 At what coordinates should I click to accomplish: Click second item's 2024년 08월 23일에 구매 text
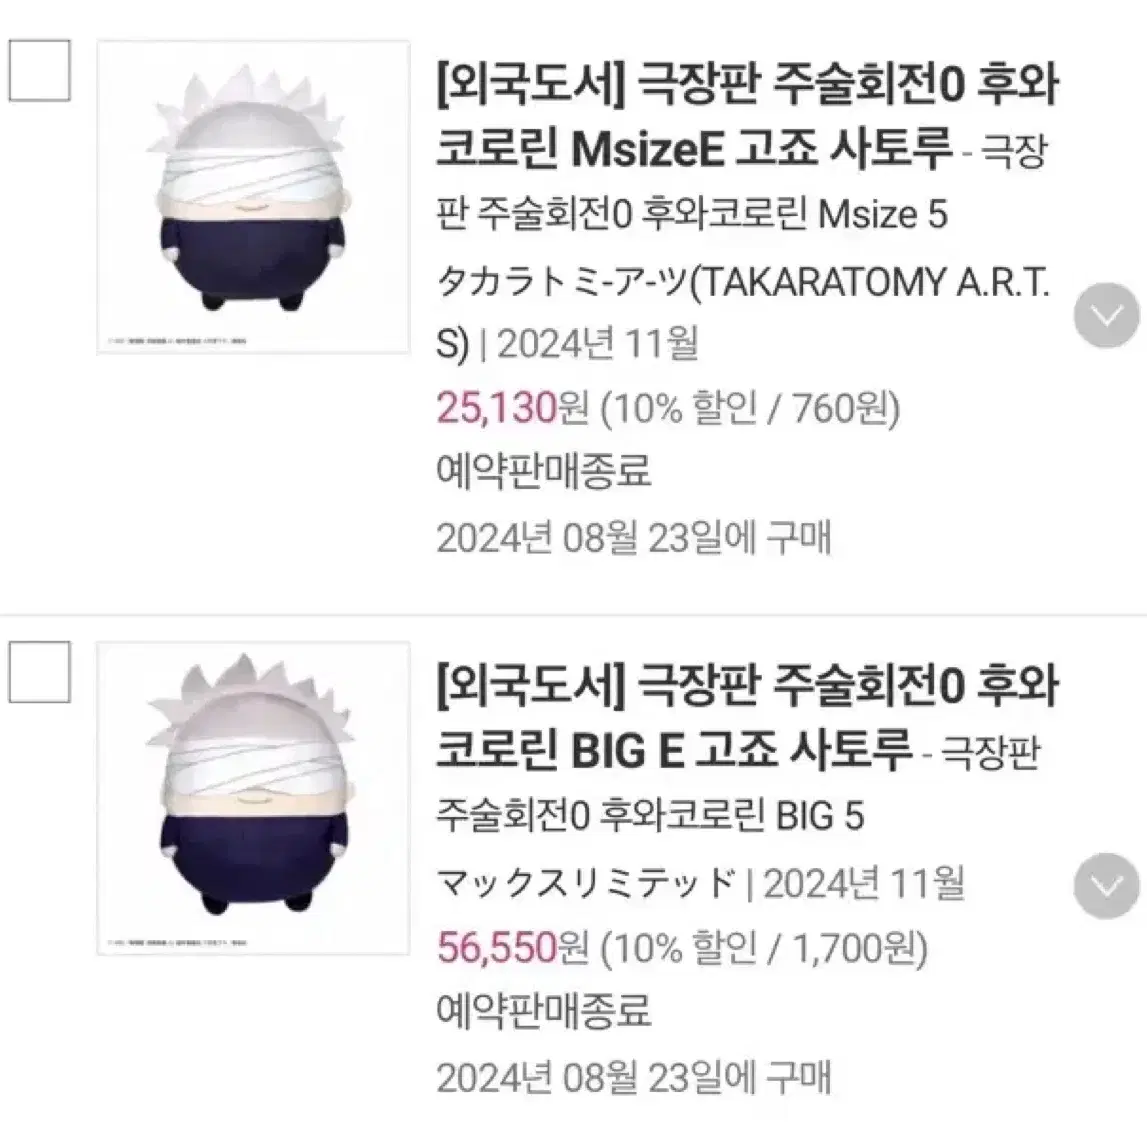(x=633, y=1078)
